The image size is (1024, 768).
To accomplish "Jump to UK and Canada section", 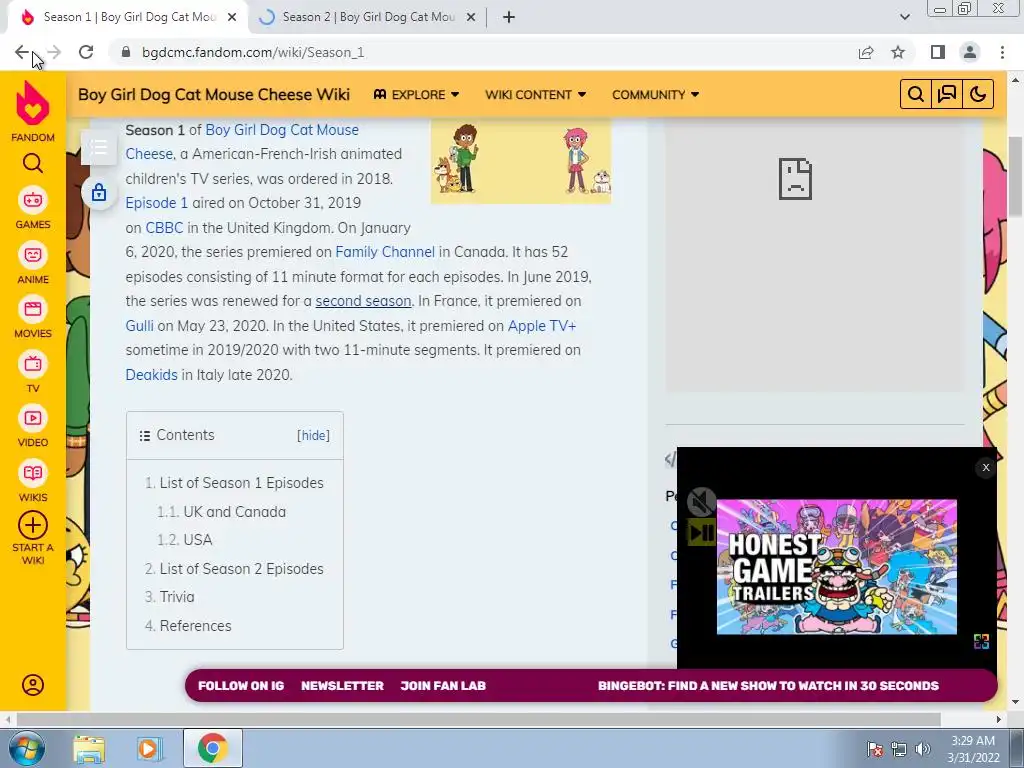I will pos(234,512).
